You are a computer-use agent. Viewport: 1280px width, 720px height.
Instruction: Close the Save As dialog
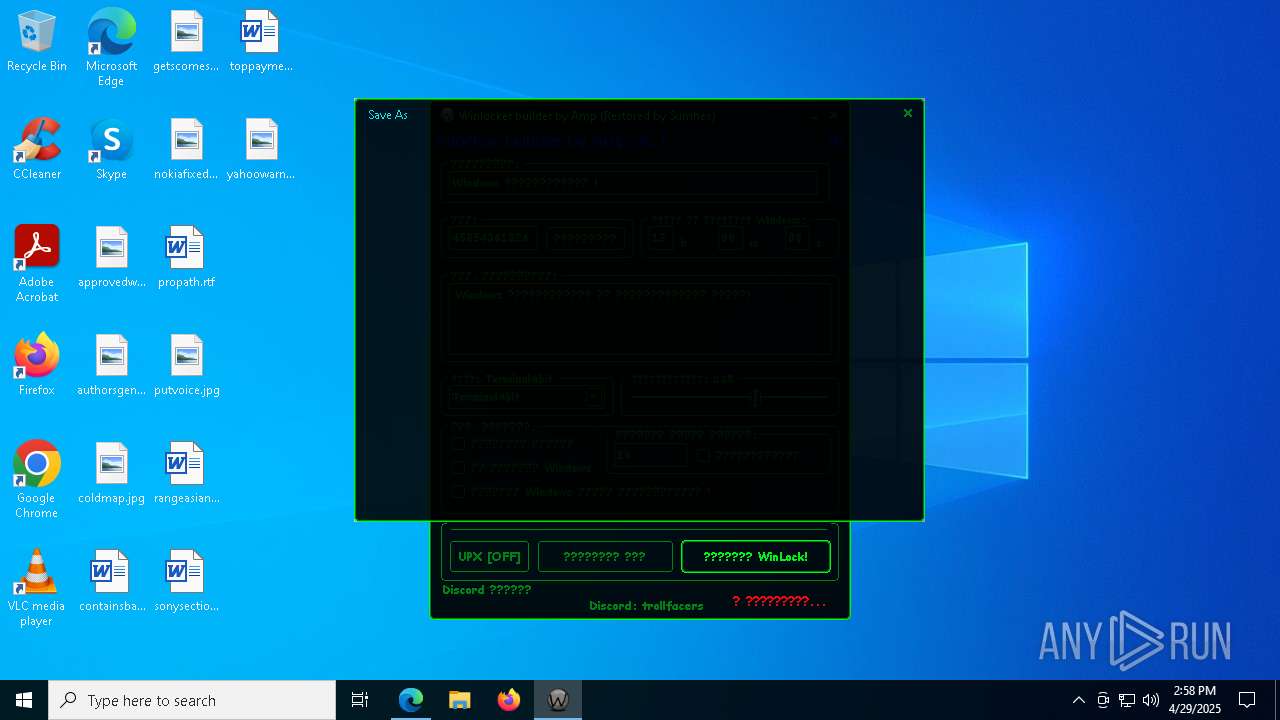coord(907,114)
